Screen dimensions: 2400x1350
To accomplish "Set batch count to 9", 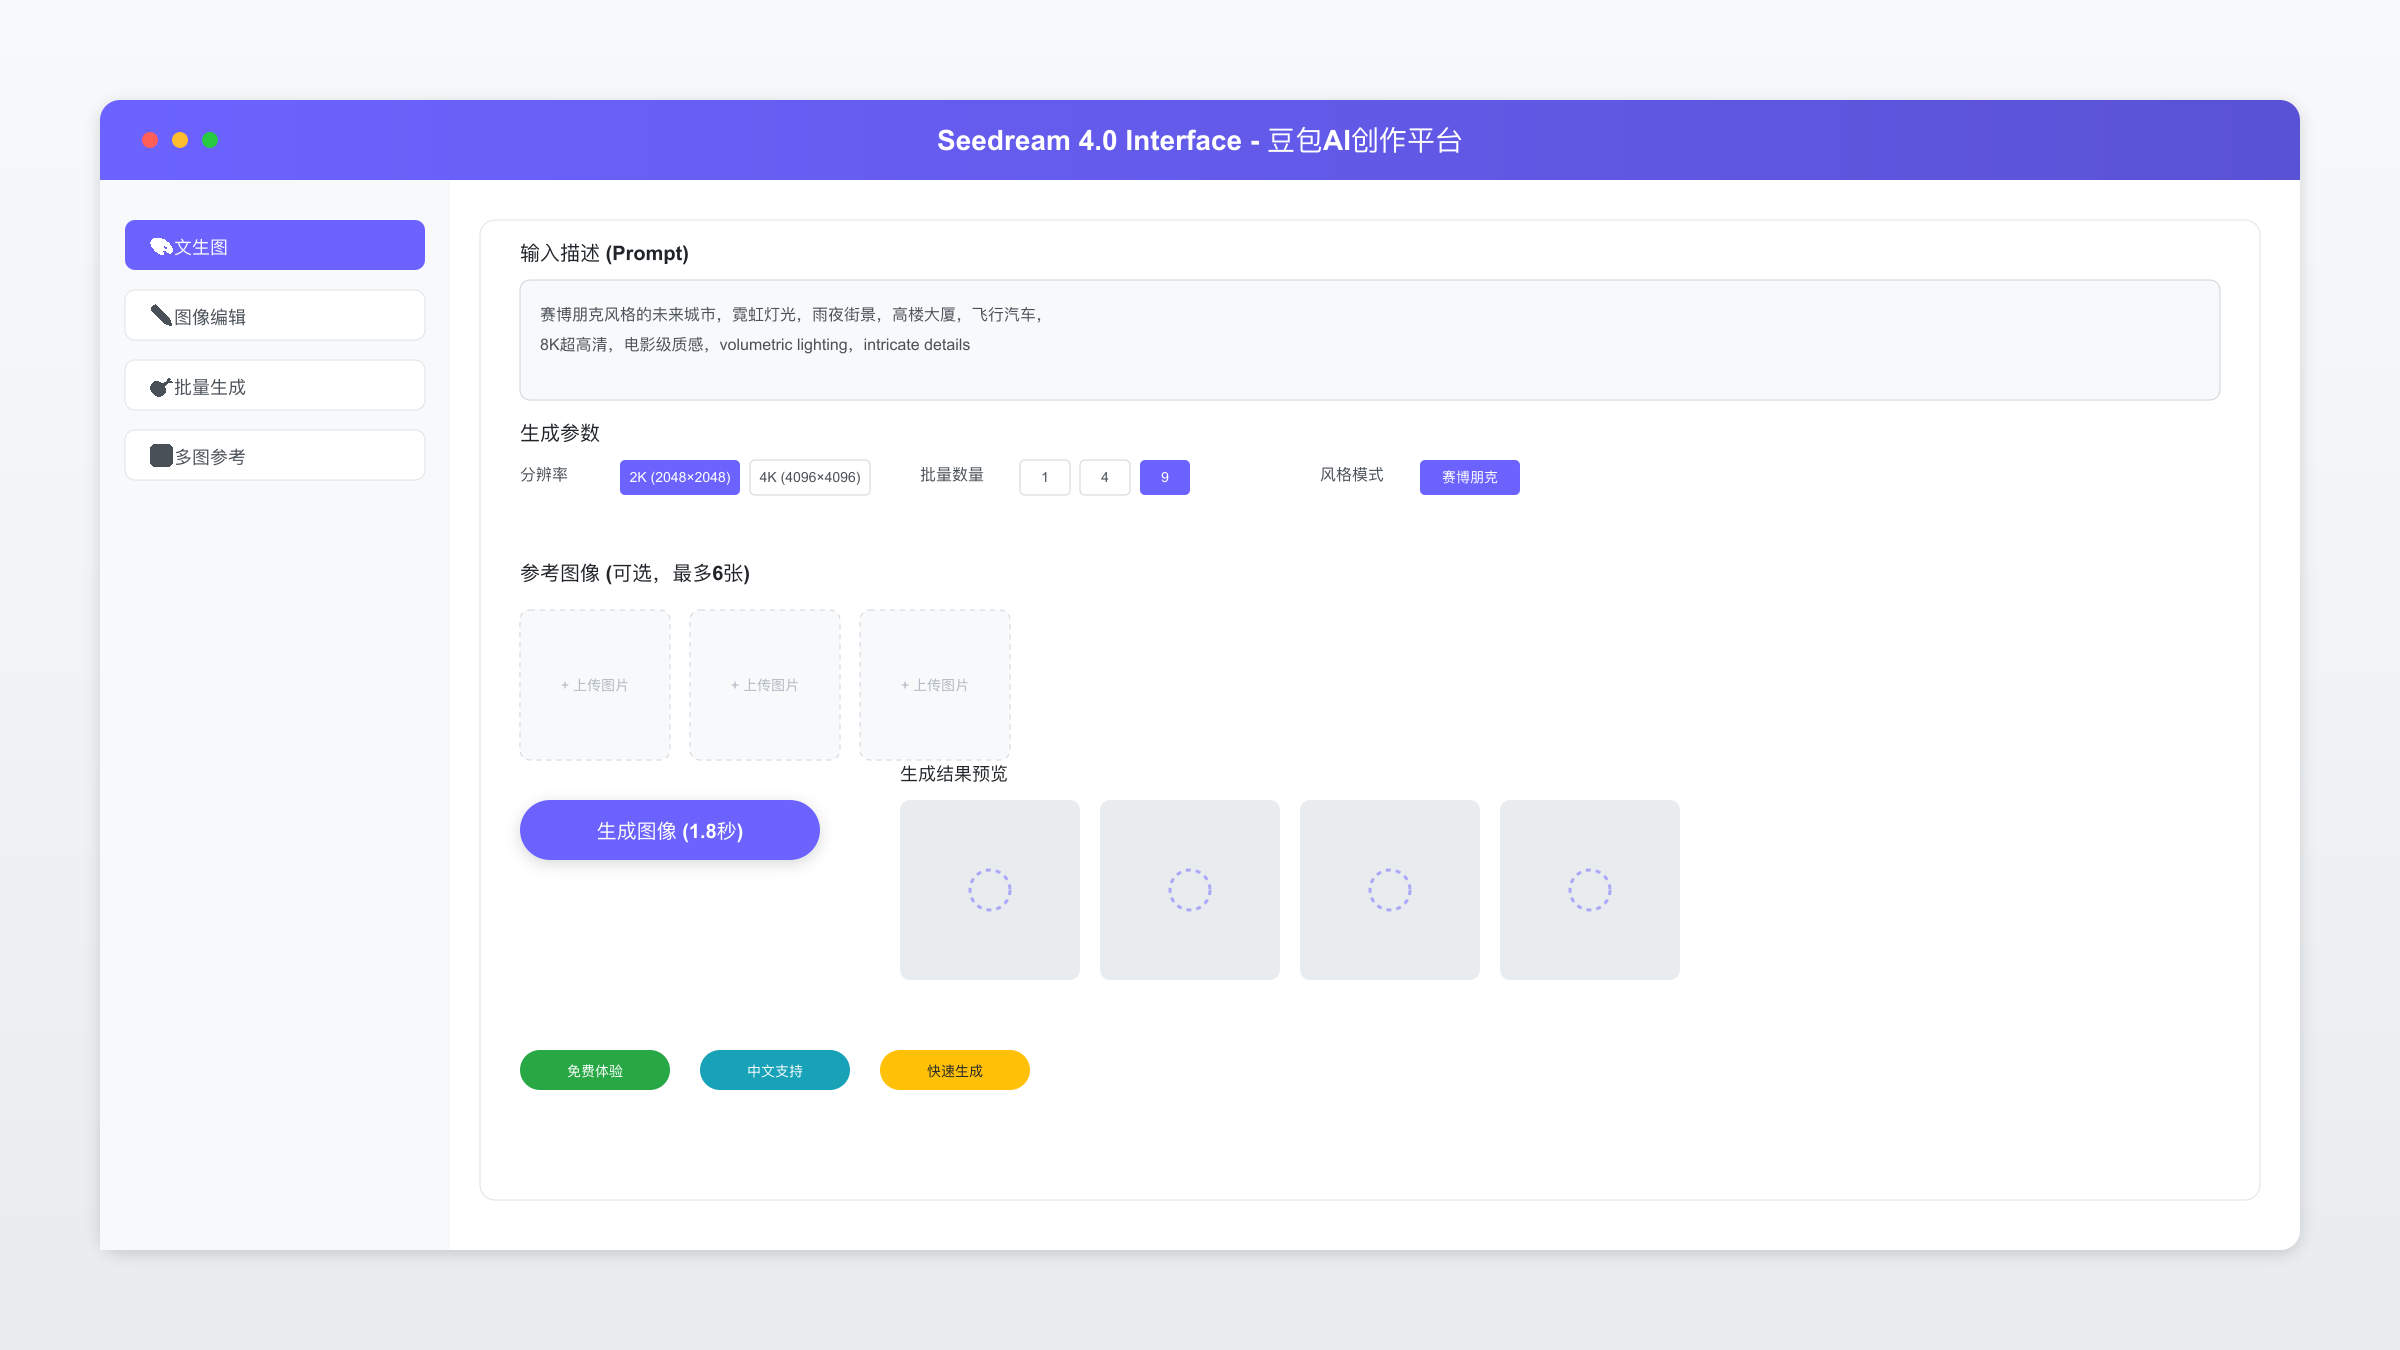I will (1165, 477).
